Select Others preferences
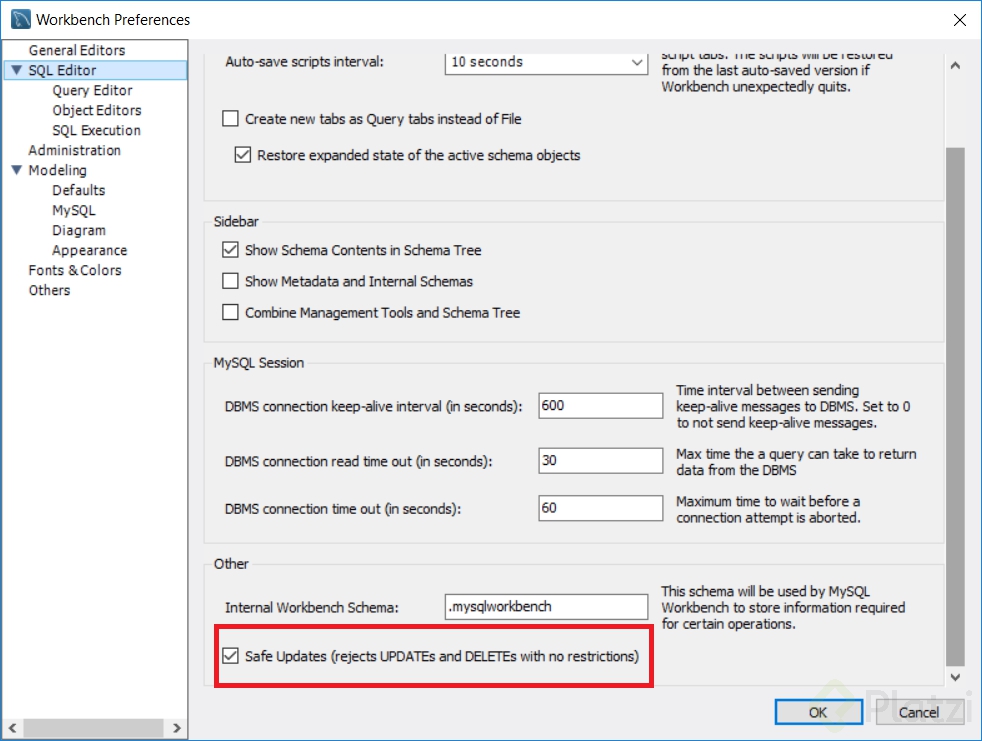The width and height of the screenshot is (982, 741). click(x=49, y=291)
